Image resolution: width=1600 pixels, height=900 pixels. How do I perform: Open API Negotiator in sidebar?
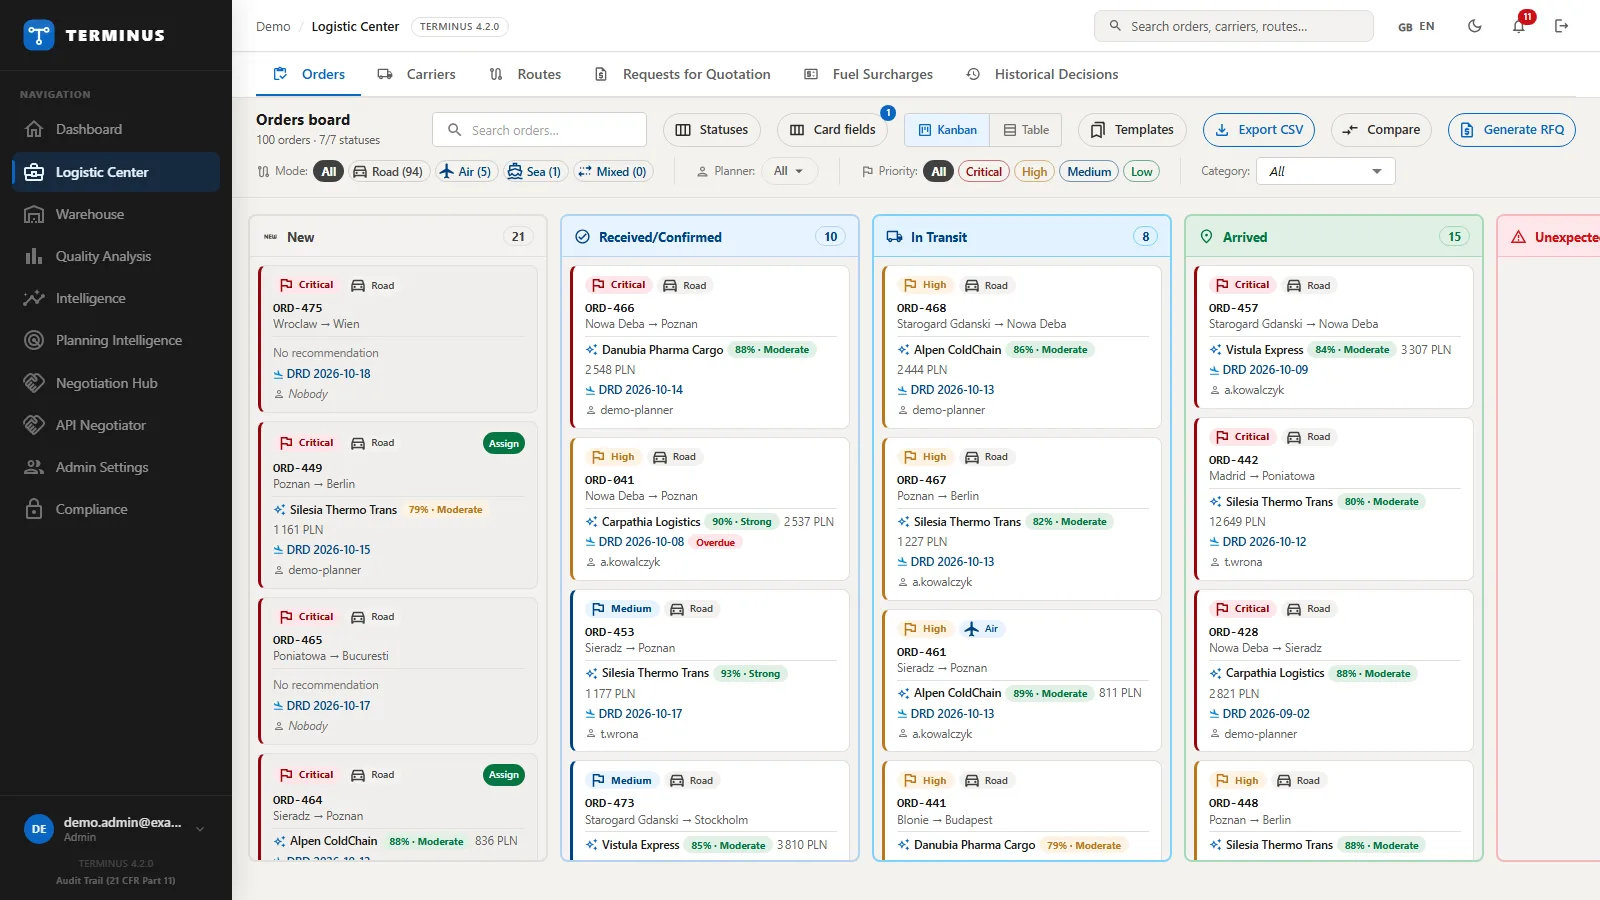116,425
